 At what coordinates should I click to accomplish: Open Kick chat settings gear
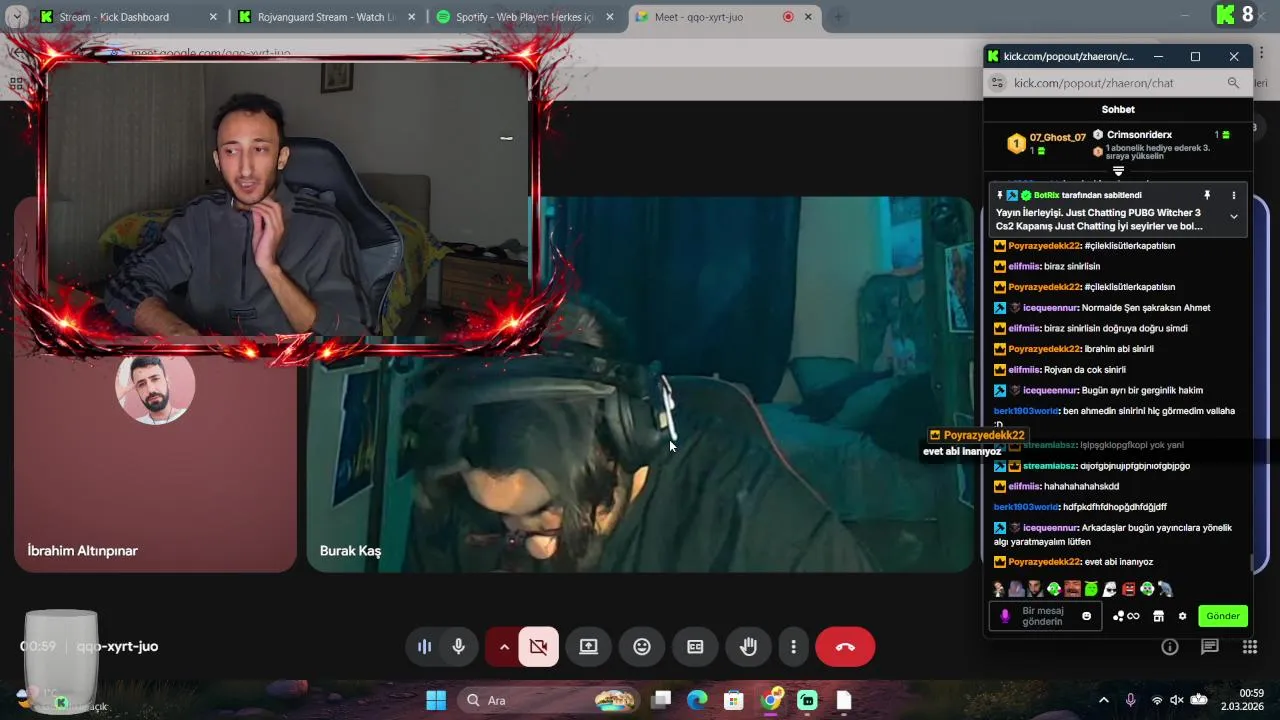(1182, 616)
